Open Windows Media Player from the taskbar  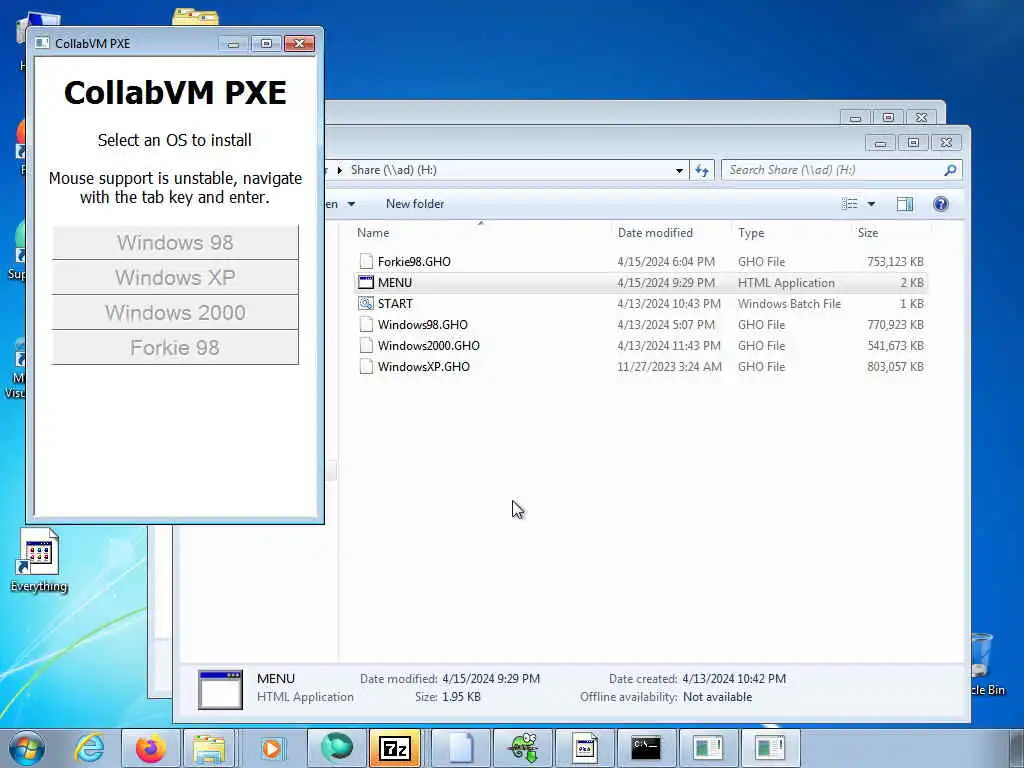coord(272,748)
